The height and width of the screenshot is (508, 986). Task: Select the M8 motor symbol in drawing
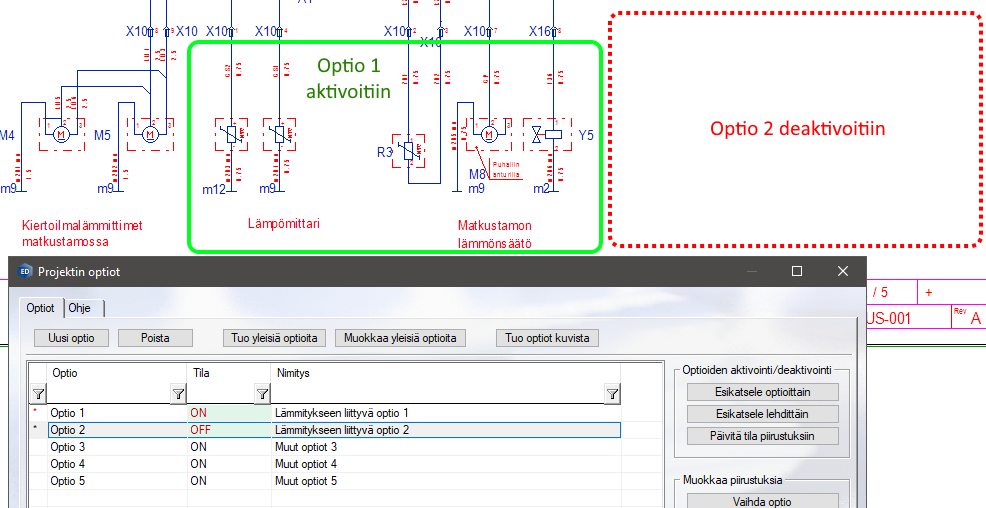[489, 134]
